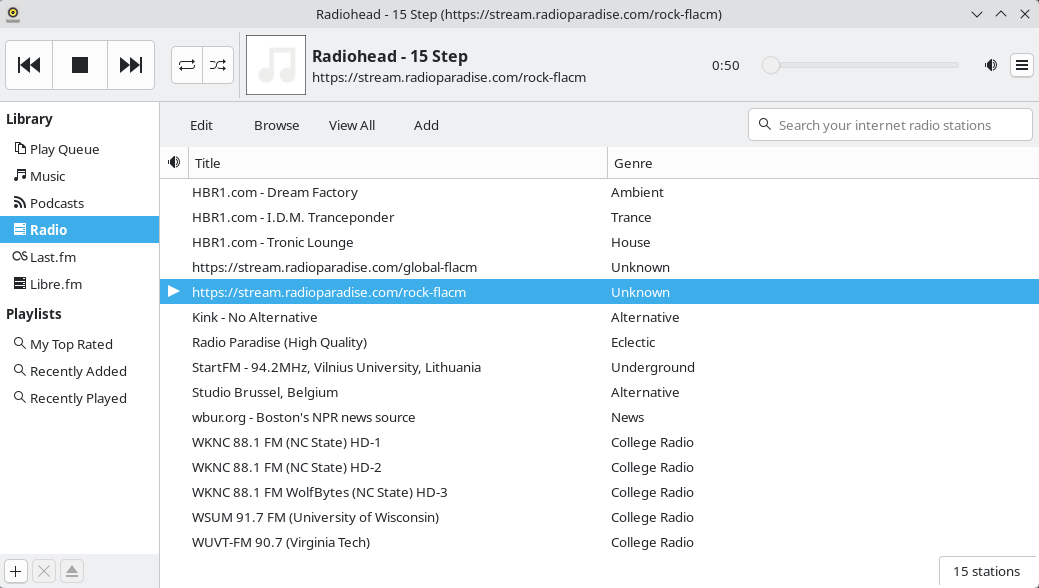Screen dimensions: 1039x588
Task: Open the Recently Played playlist
Action: pos(78,398)
